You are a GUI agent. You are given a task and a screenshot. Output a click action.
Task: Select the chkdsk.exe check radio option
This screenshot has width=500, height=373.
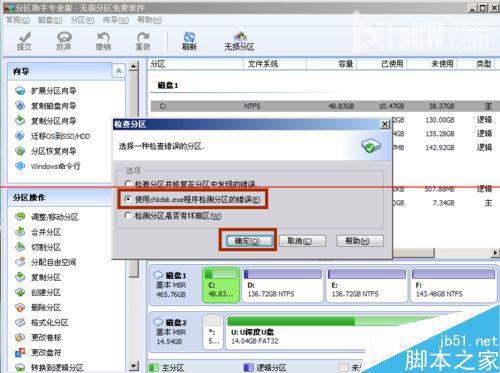click(128, 199)
